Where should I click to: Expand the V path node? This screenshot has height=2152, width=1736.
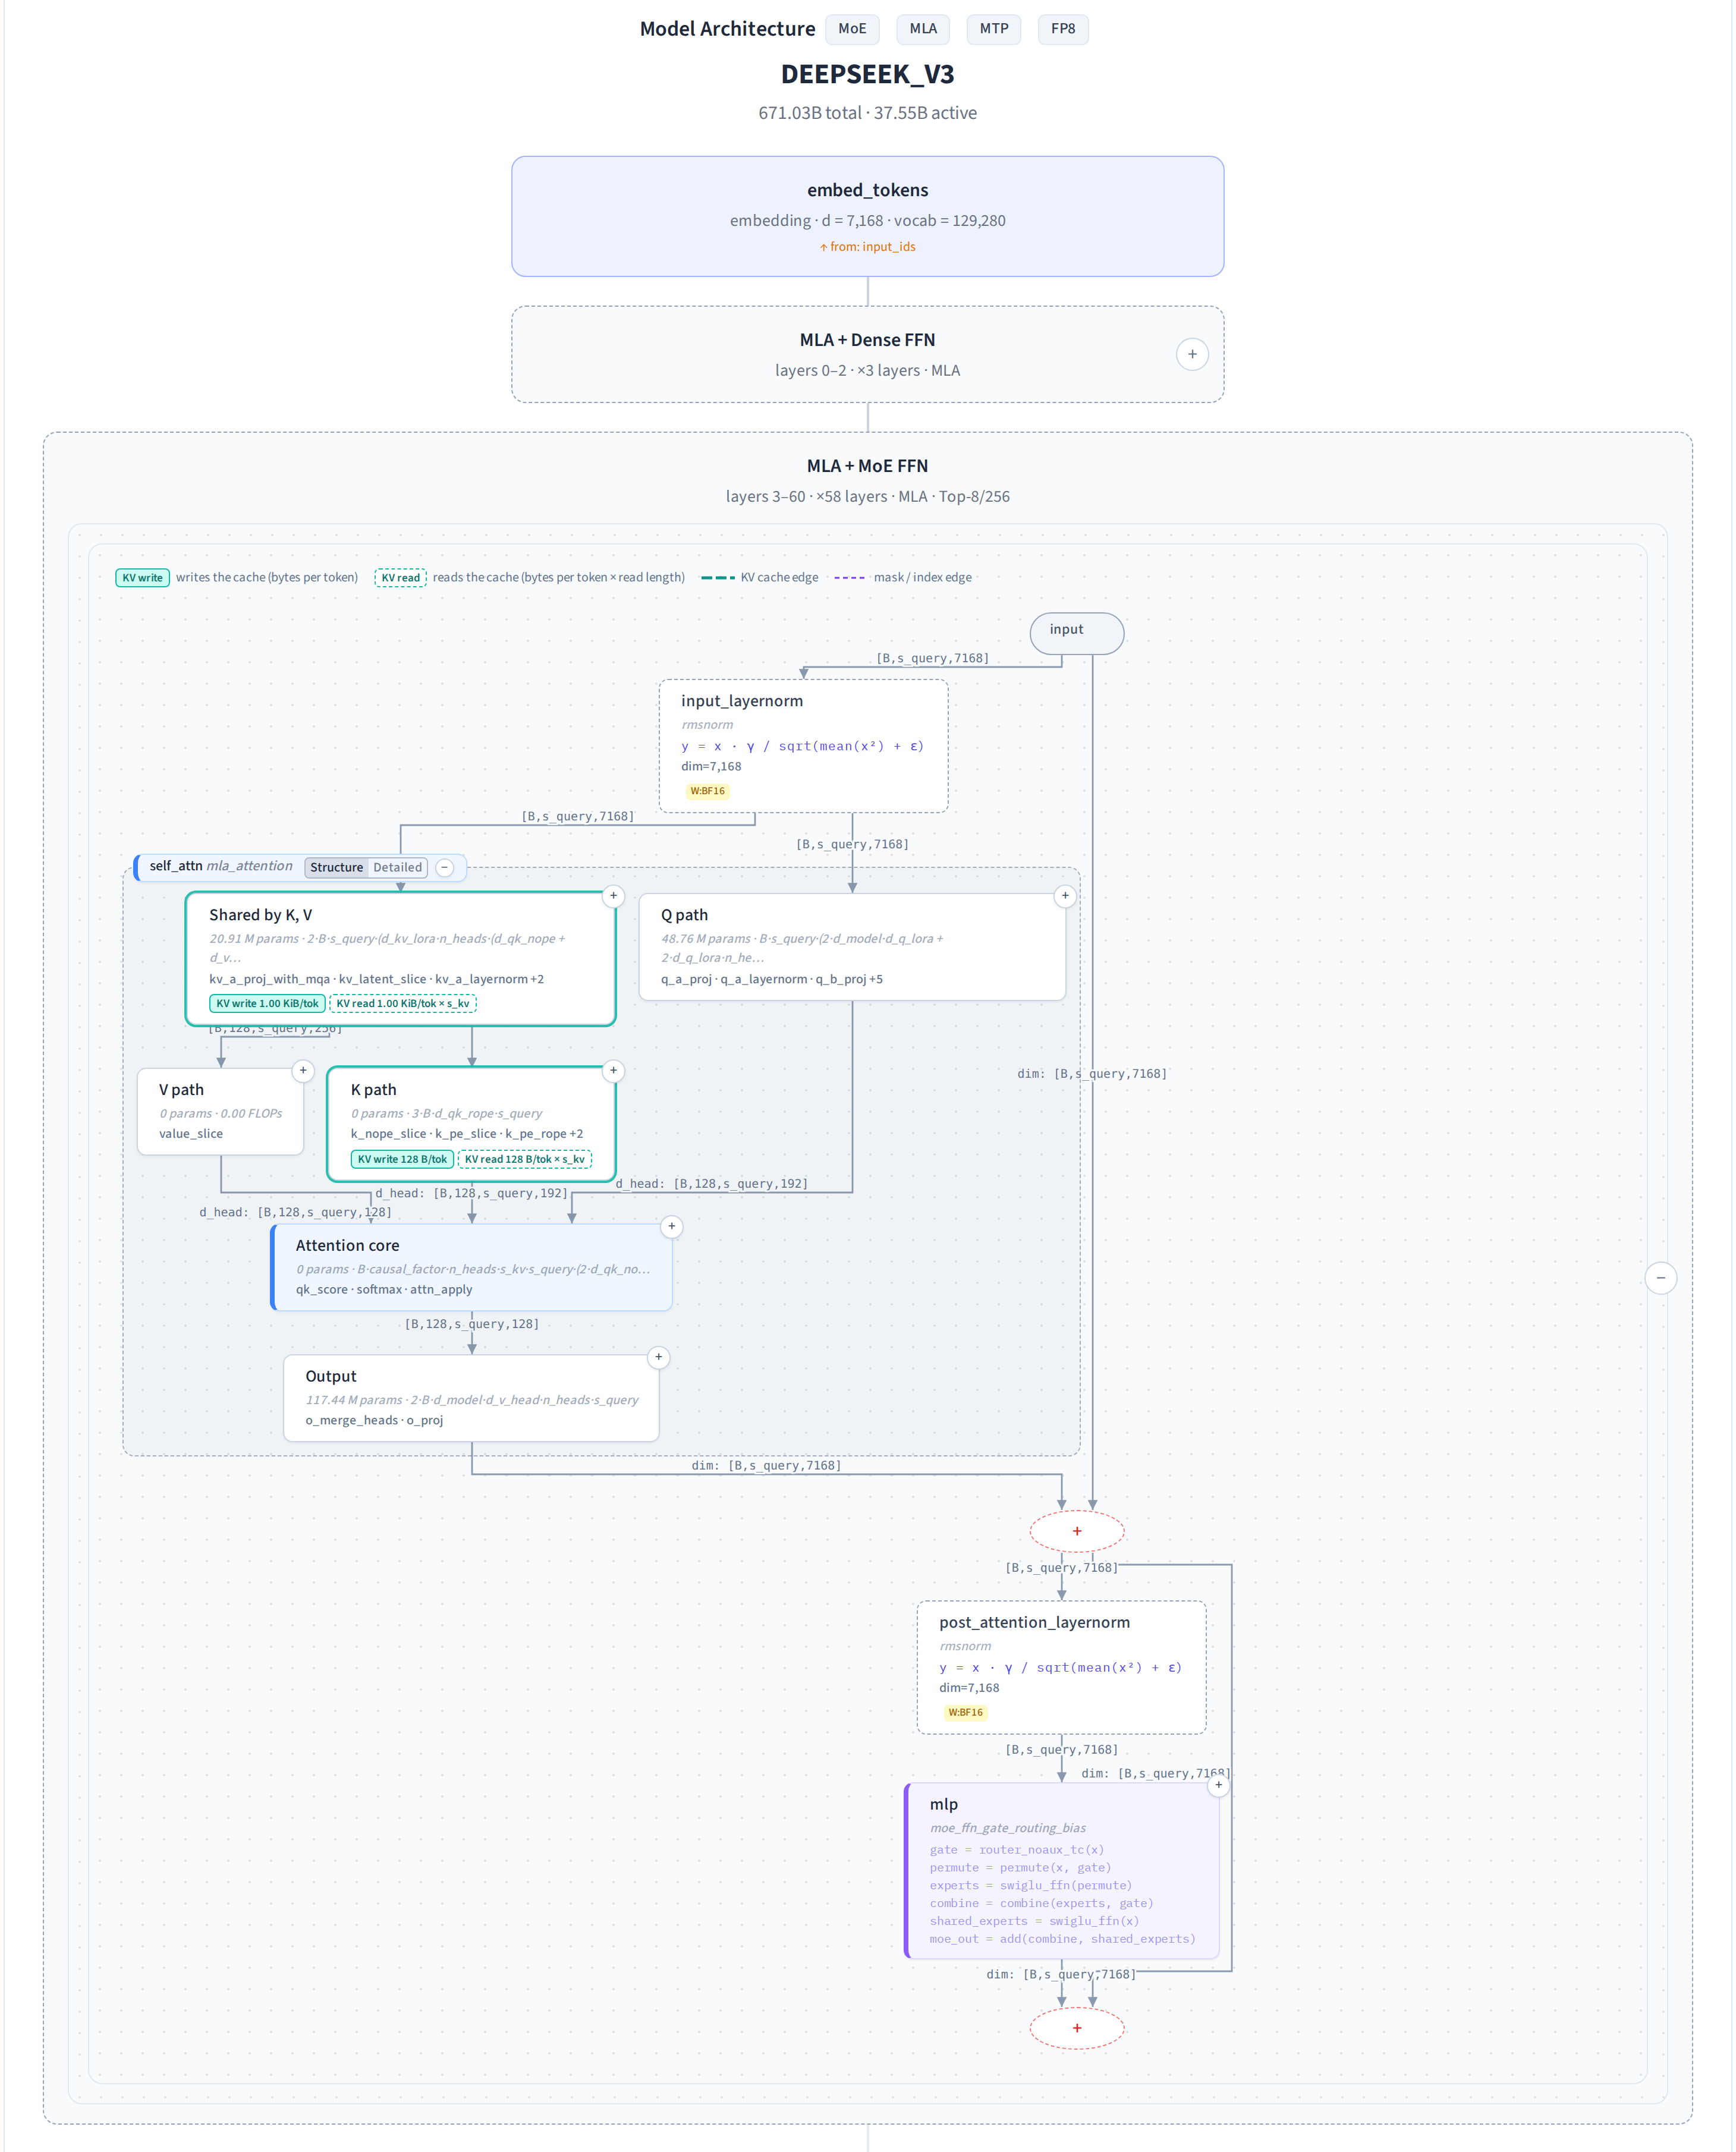(x=303, y=1071)
